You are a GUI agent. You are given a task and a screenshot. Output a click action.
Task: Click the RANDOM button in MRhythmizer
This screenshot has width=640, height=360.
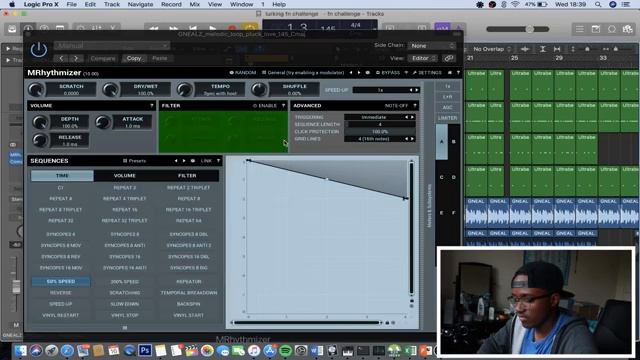click(x=242, y=73)
